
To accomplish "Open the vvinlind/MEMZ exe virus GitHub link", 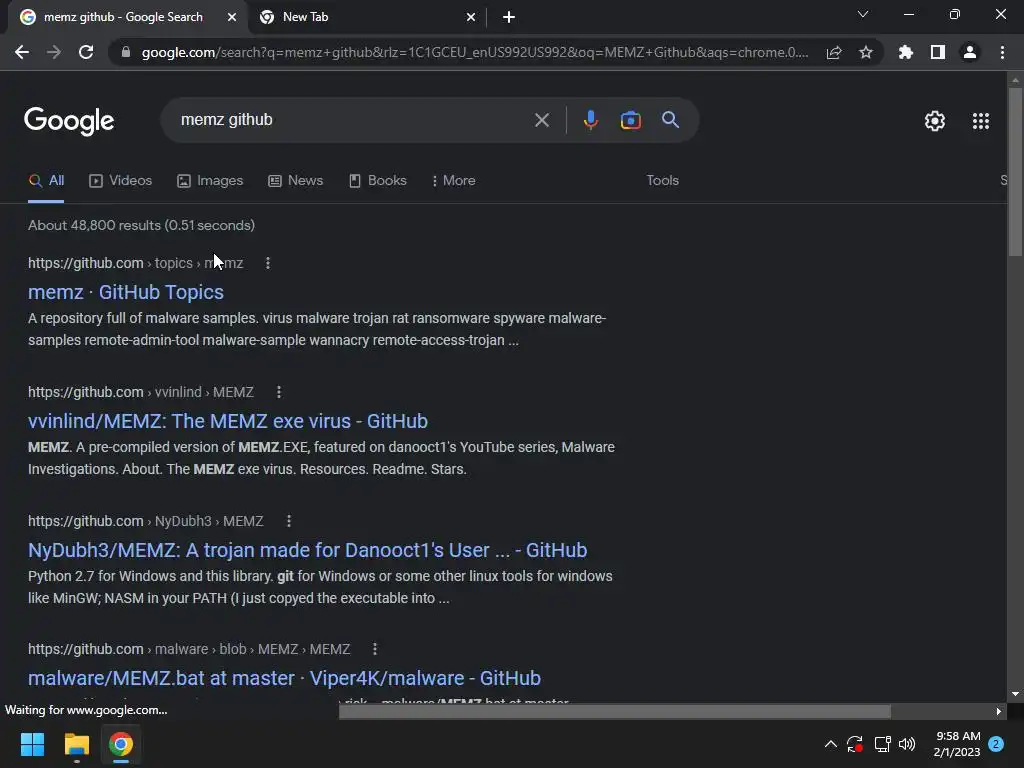I will tap(228, 421).
